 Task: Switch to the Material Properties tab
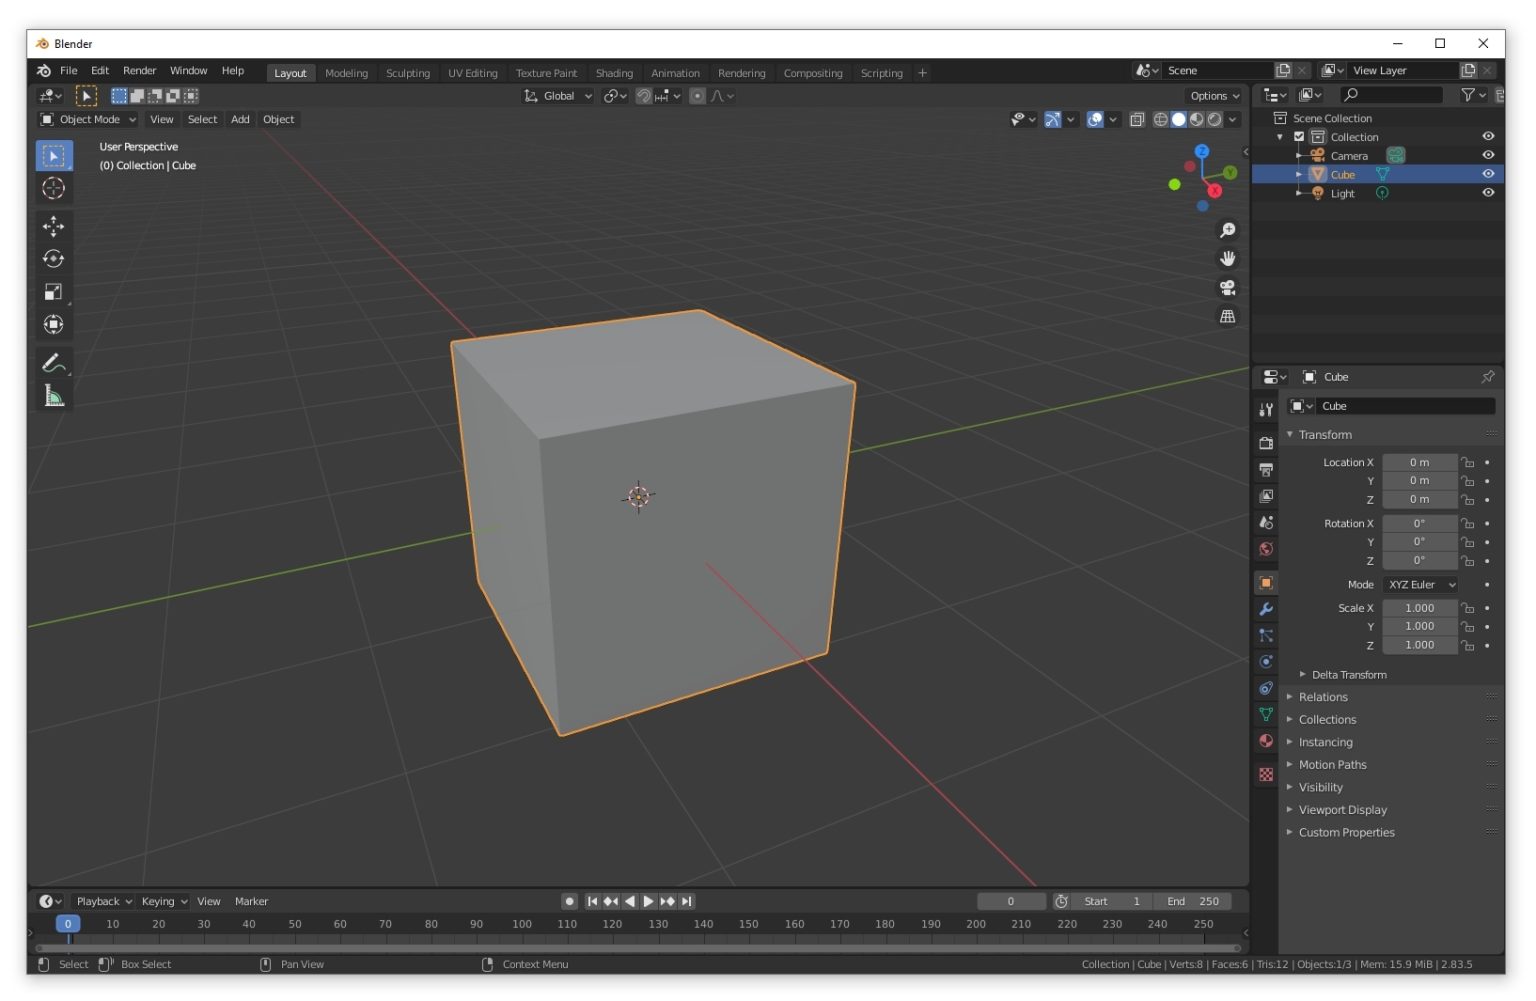tap(1266, 741)
